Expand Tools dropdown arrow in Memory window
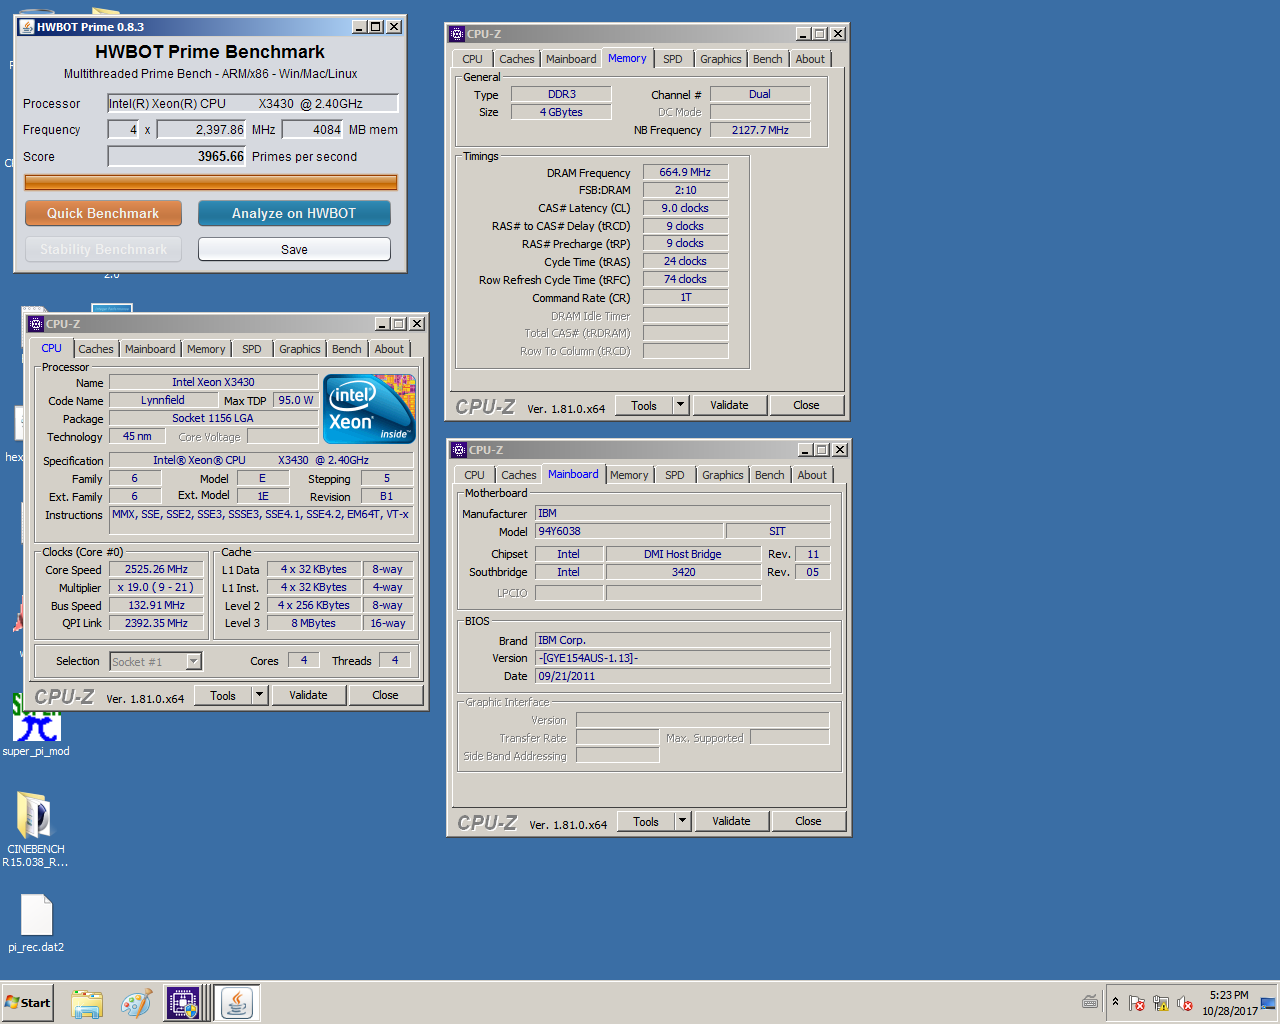The image size is (1280, 1024). pyautogui.click(x=681, y=405)
